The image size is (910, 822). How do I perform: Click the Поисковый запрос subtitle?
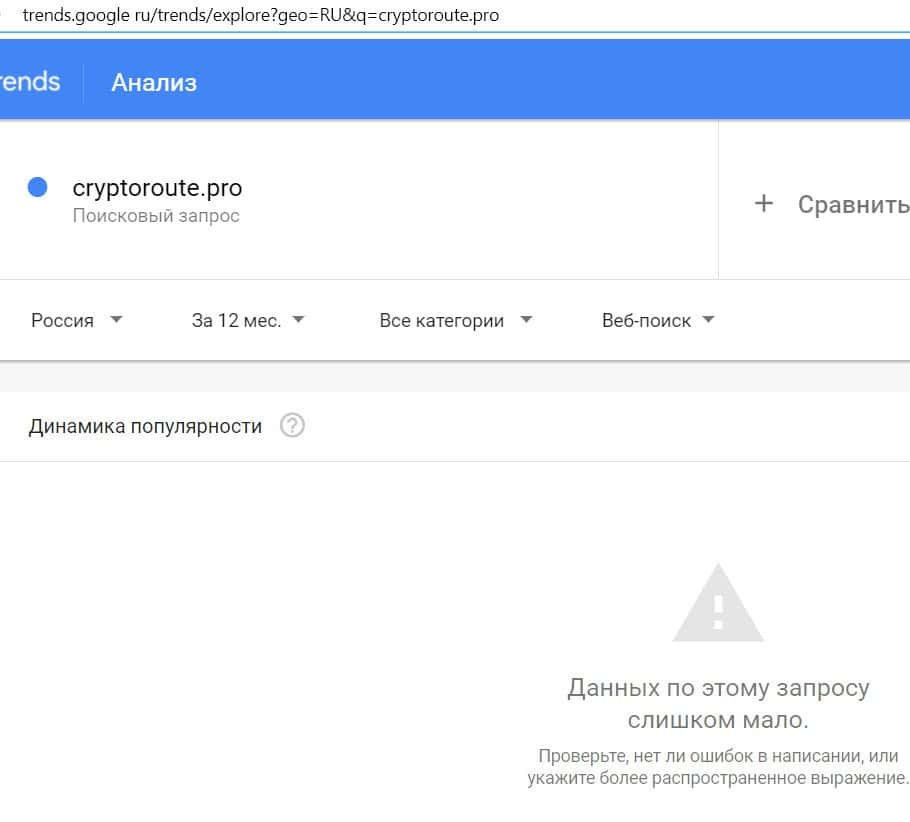click(156, 216)
